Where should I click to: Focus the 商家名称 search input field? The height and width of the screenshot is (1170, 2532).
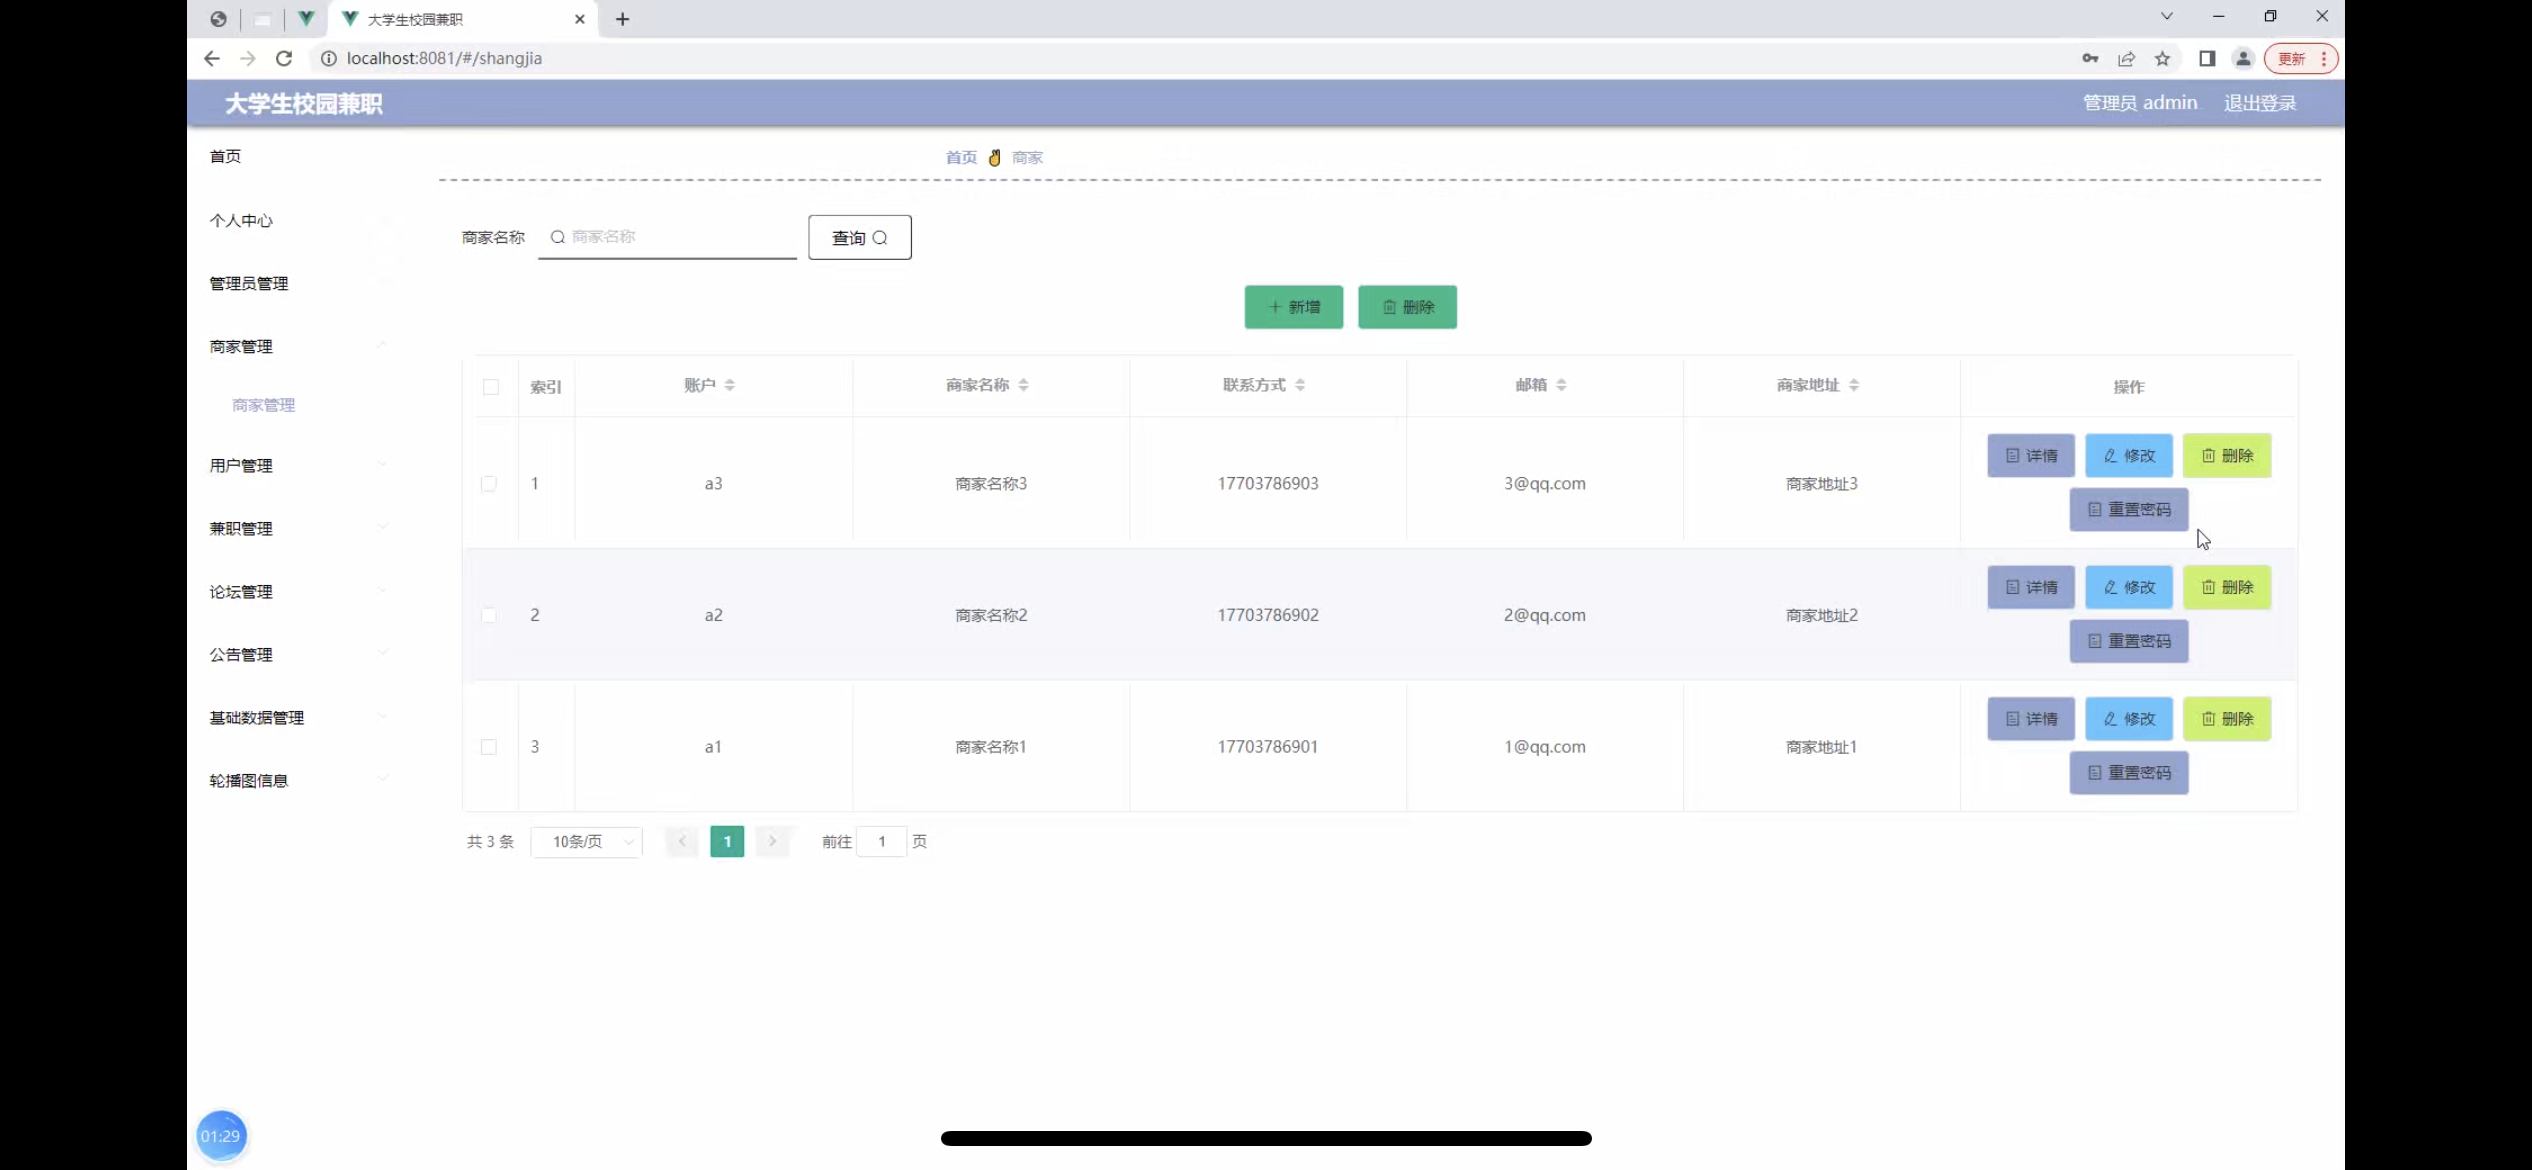pyautogui.click(x=668, y=237)
